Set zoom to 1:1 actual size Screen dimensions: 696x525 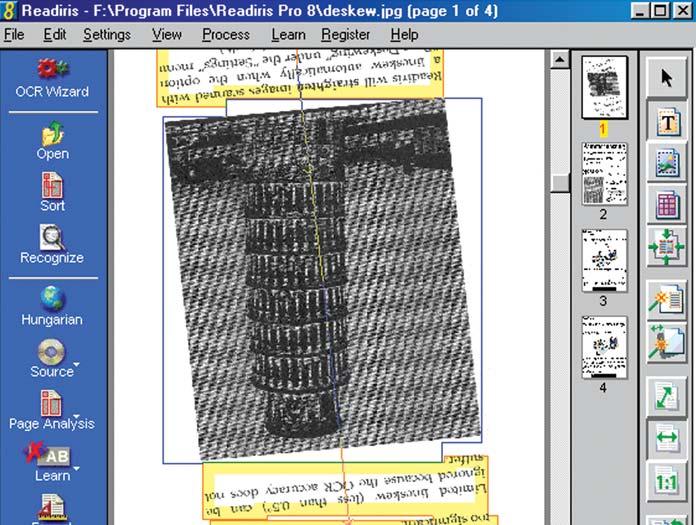point(667,482)
